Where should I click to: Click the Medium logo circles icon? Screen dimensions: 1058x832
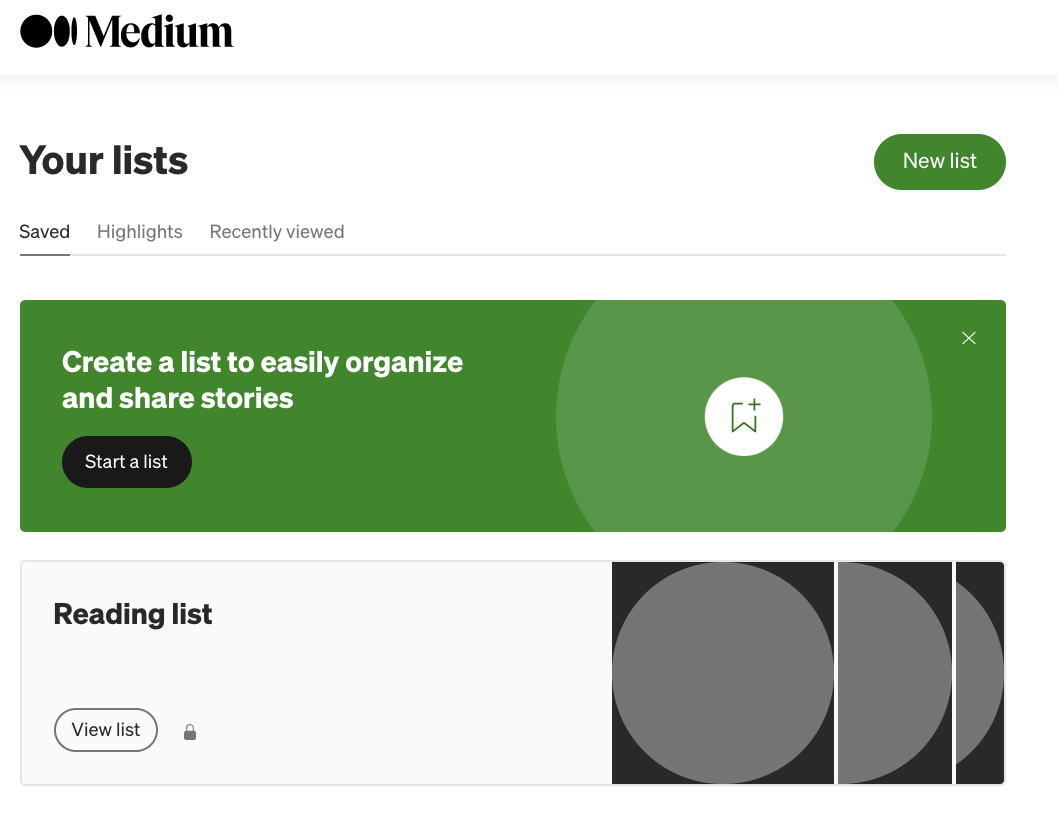pos(49,32)
